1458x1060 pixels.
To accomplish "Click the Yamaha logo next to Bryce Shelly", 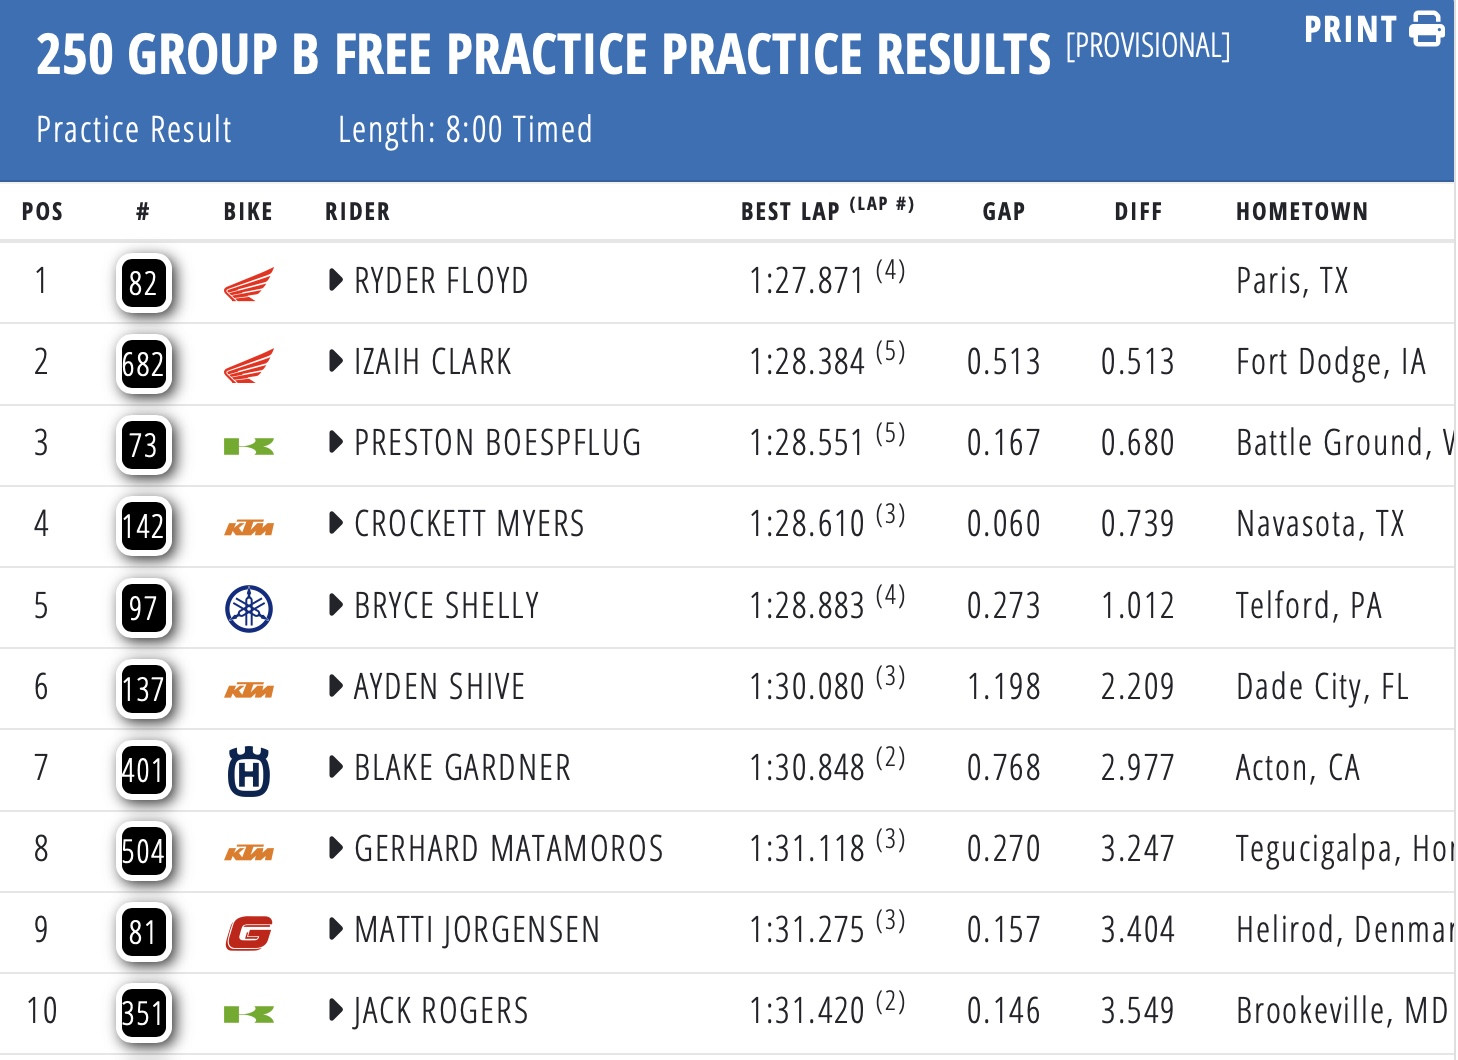I will click(248, 608).
